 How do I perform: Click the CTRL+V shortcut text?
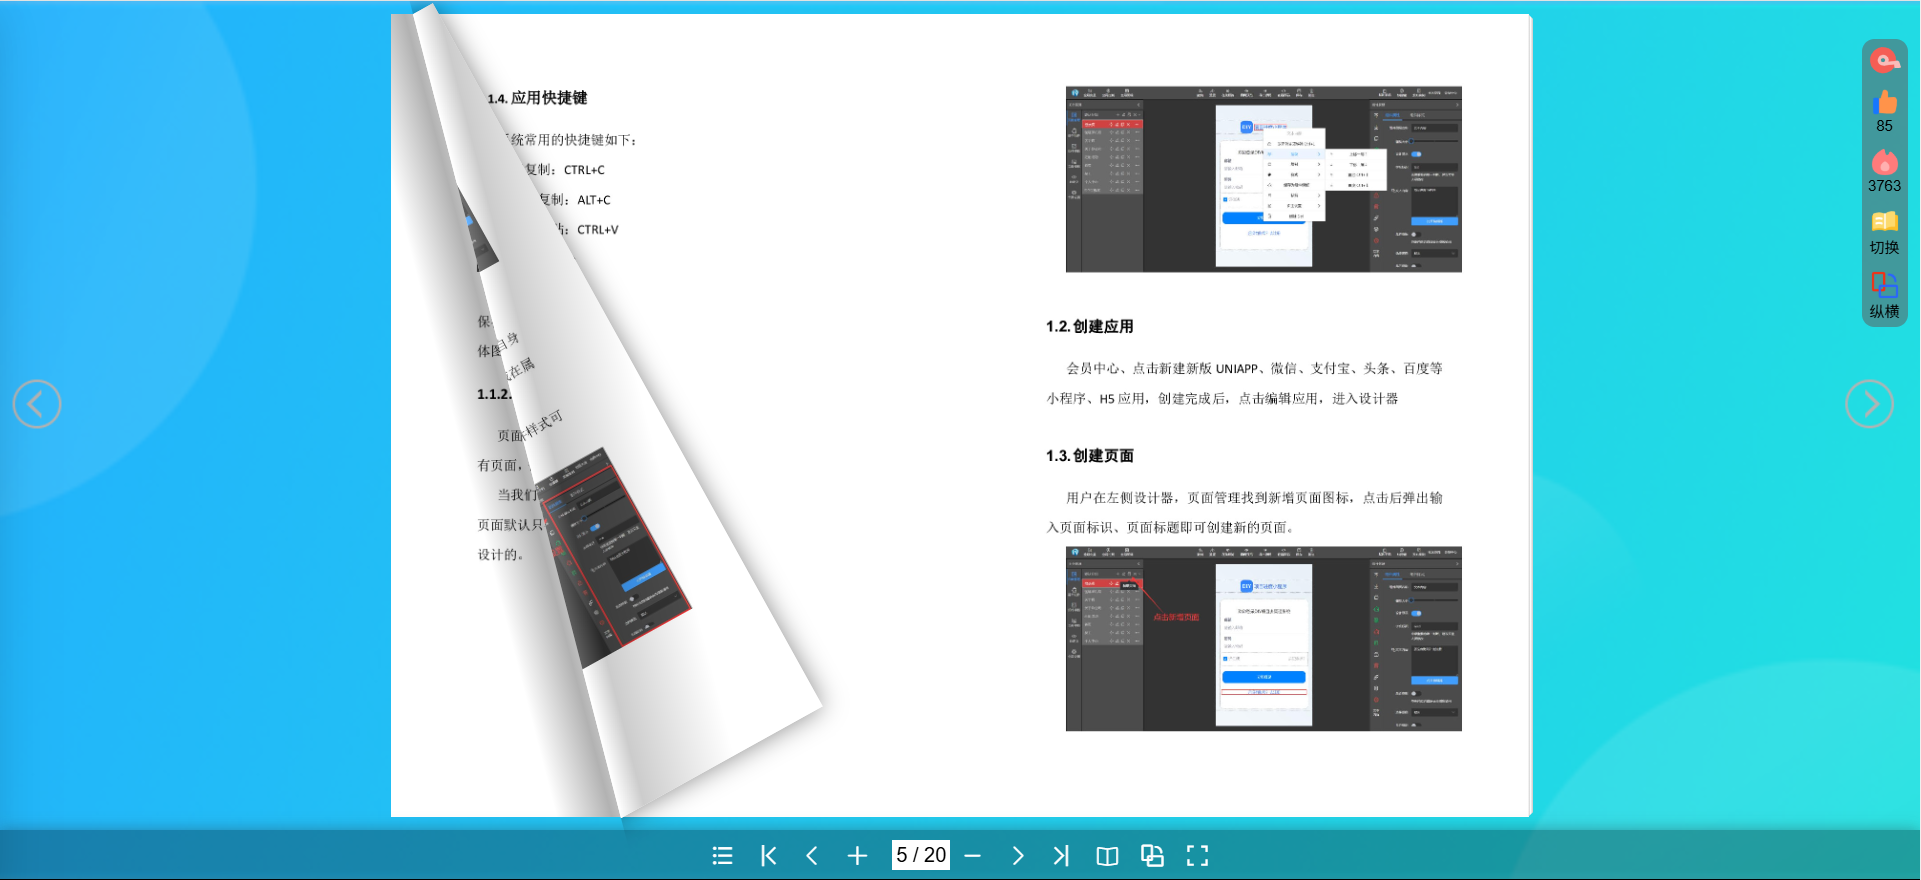(597, 230)
